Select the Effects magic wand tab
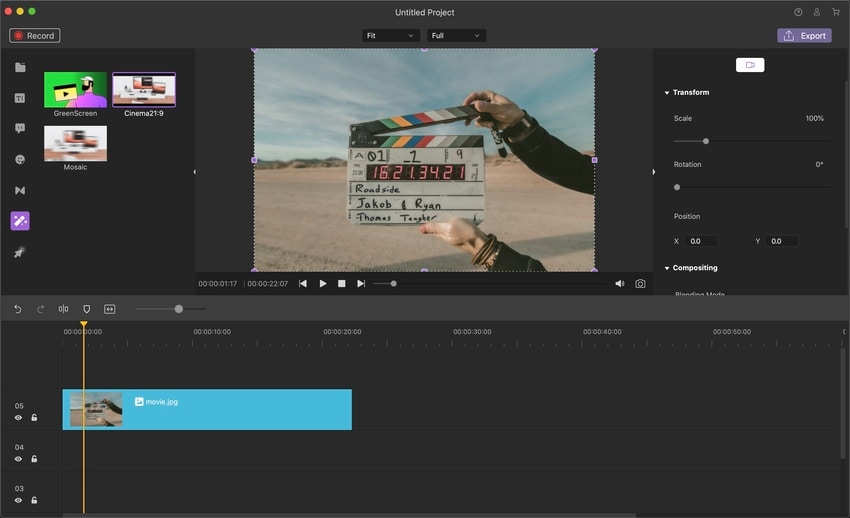The height and width of the screenshot is (518, 850). pyautogui.click(x=20, y=221)
